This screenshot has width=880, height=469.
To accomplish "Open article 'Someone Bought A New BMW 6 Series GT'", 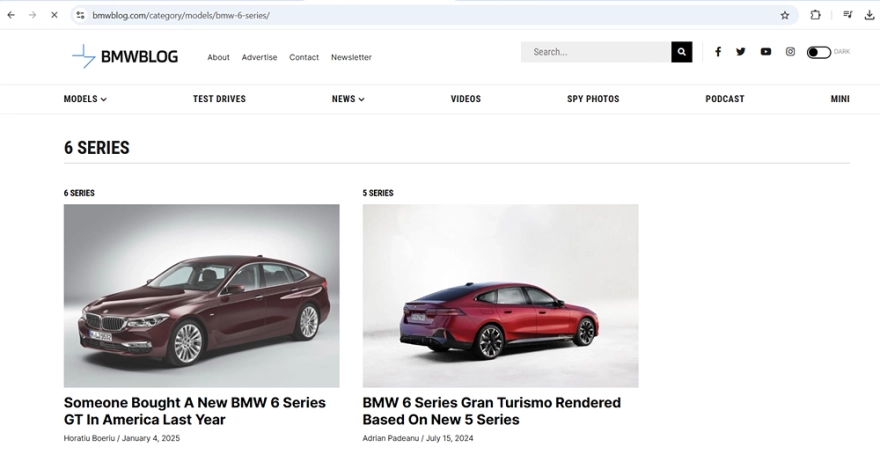I will pyautogui.click(x=195, y=411).
